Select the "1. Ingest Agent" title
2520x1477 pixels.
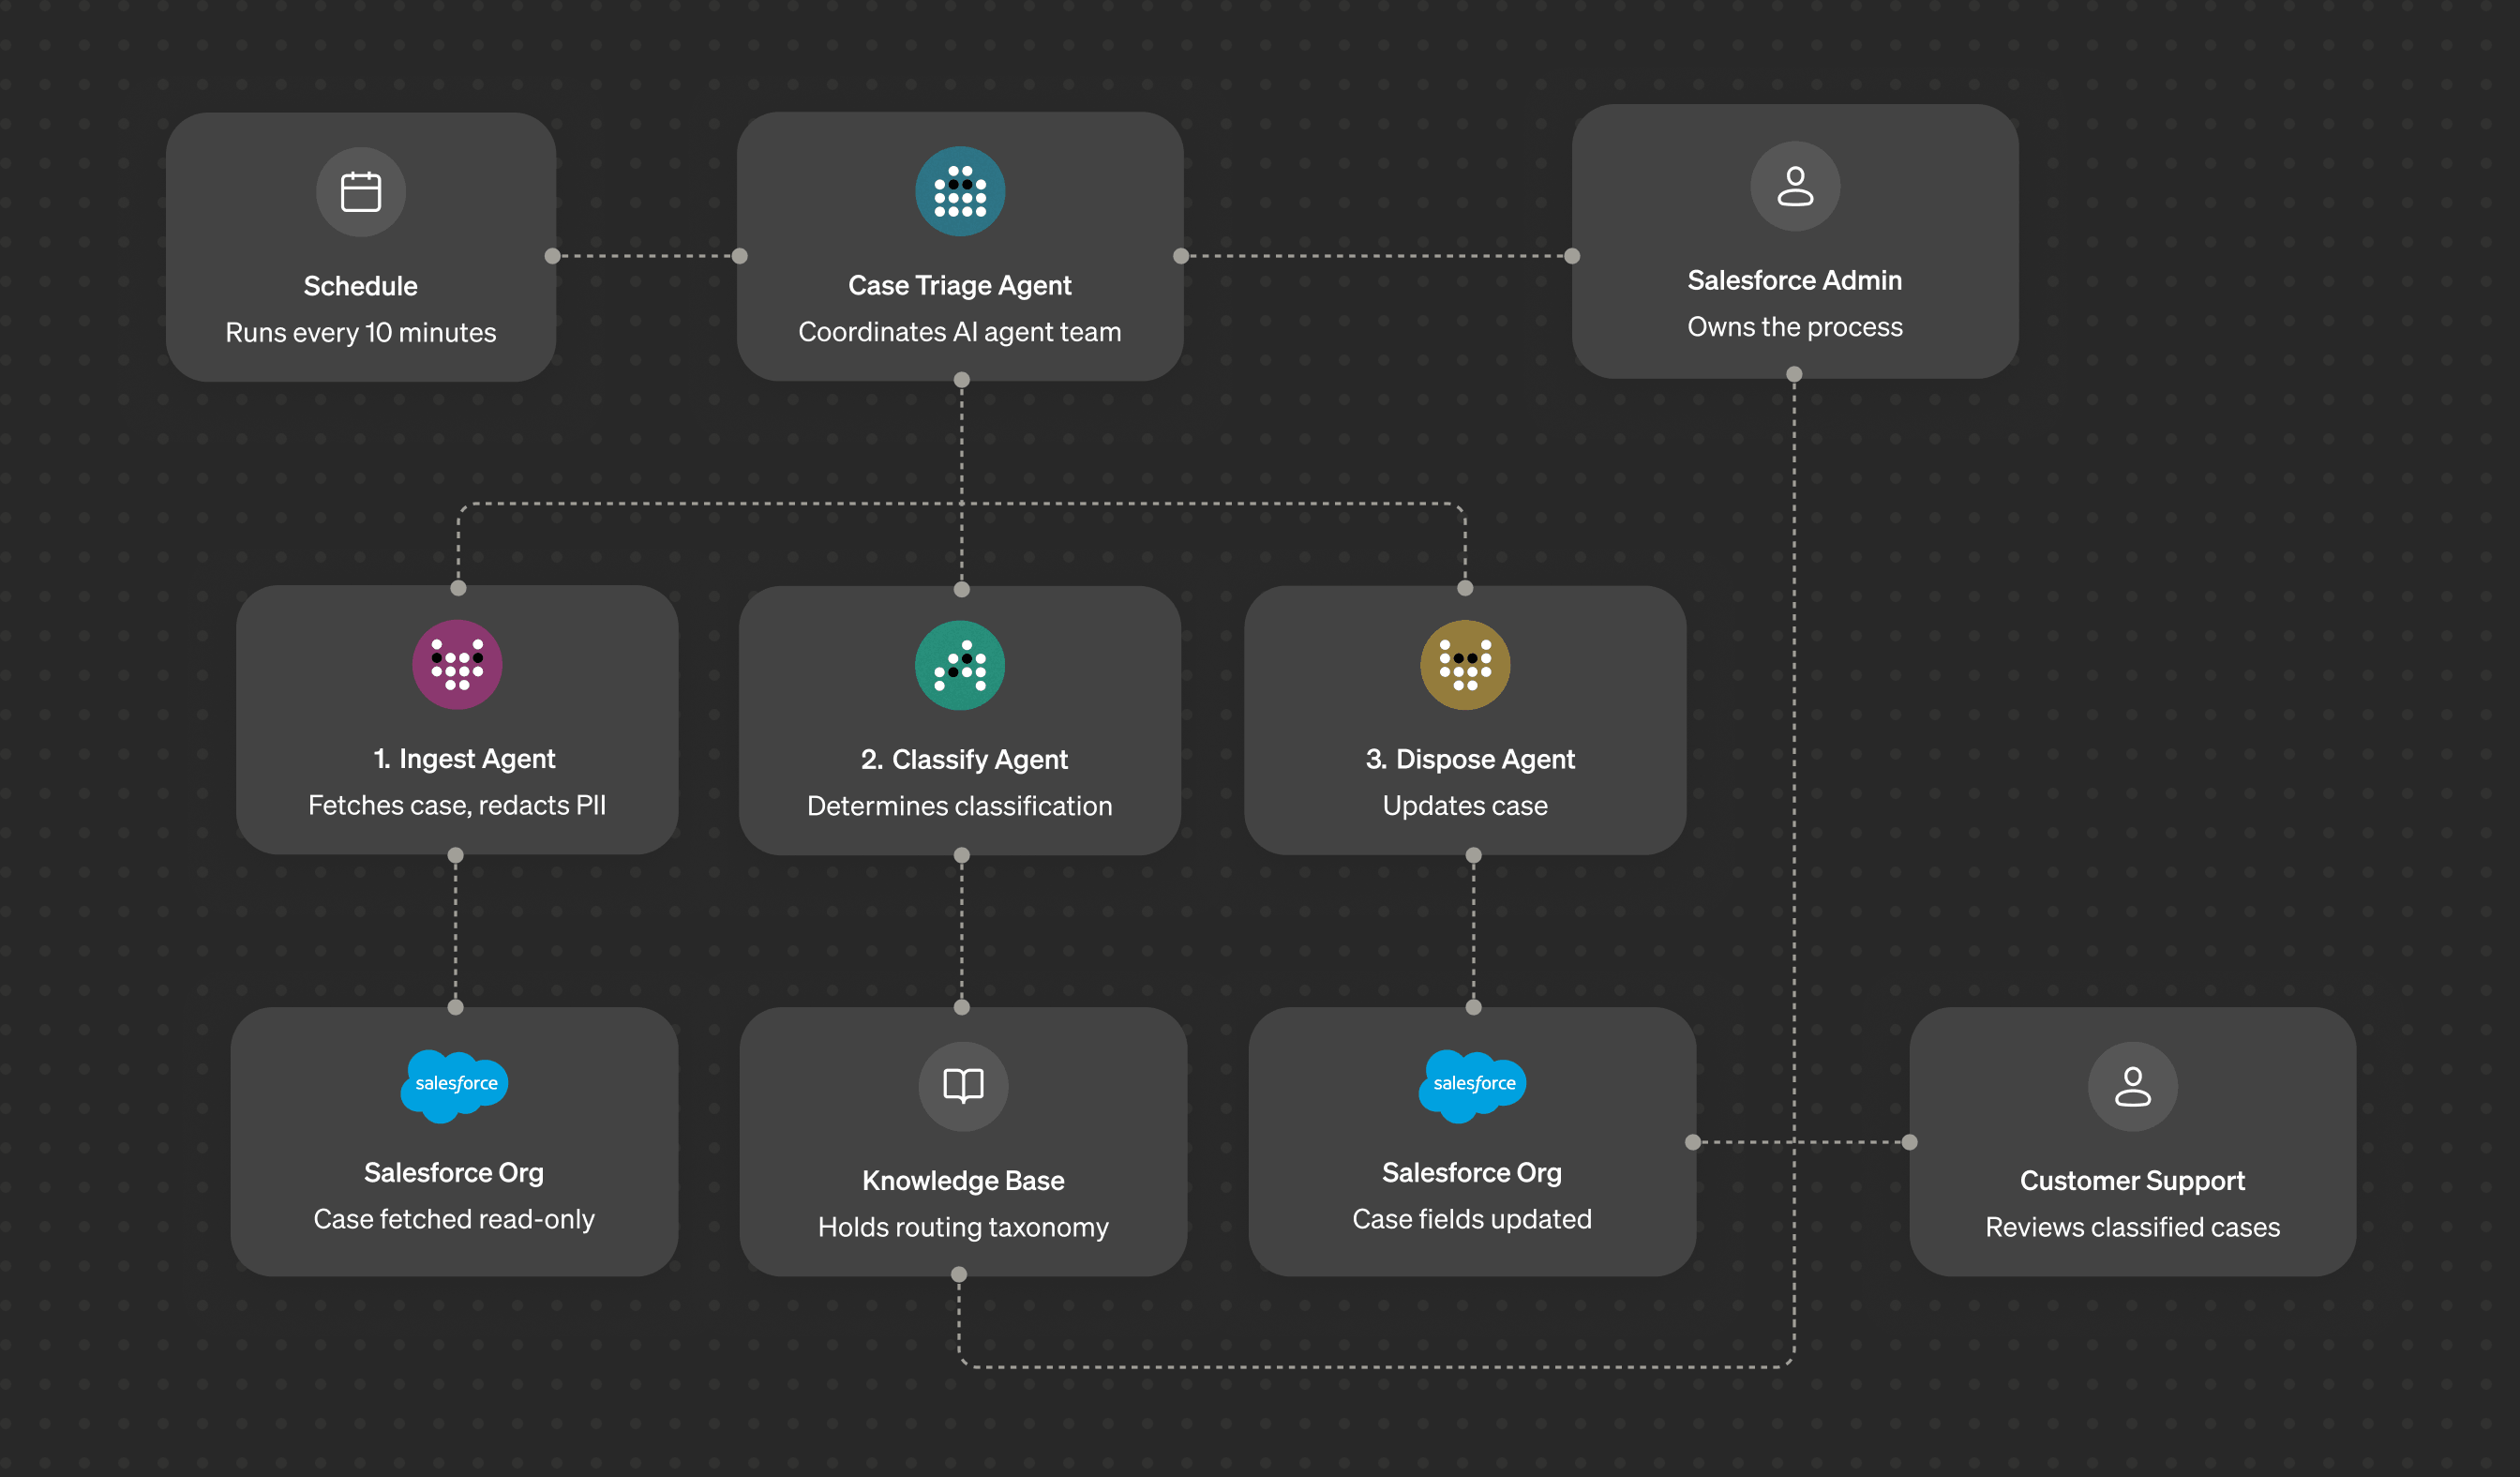pos(464,759)
